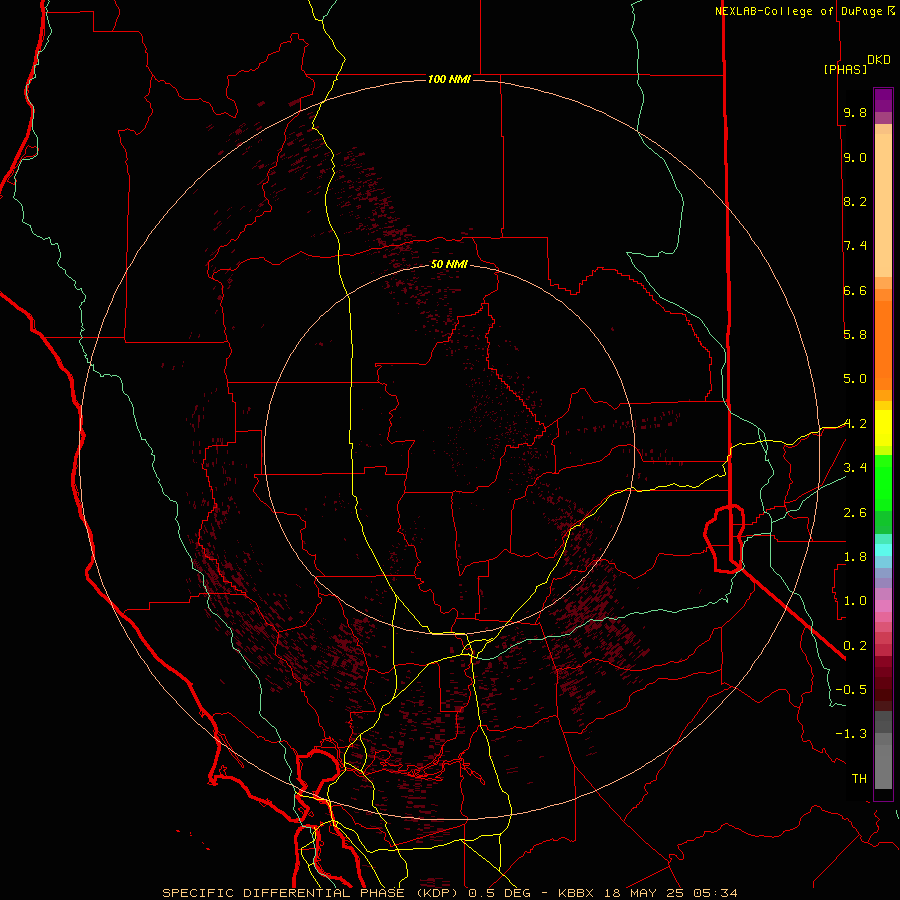900x900 pixels.
Task: Click the "100 NMI" range ring label
Action: pyautogui.click(x=449, y=79)
